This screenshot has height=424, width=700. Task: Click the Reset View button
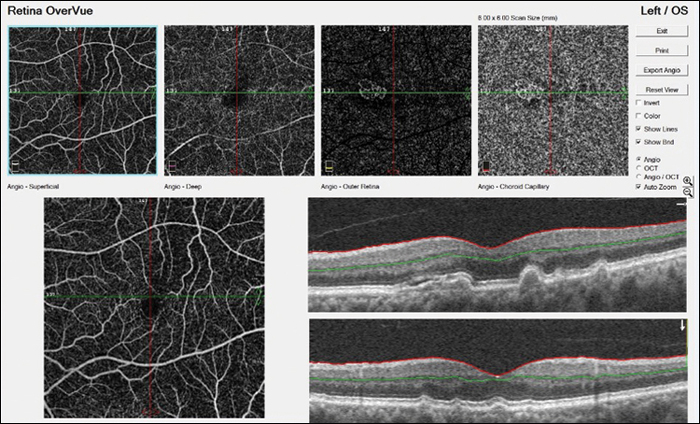tap(662, 90)
